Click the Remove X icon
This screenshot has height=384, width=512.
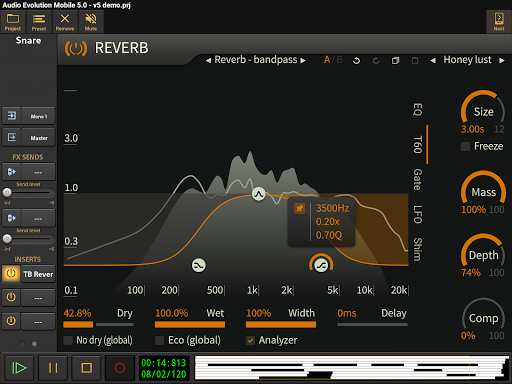coord(65,22)
